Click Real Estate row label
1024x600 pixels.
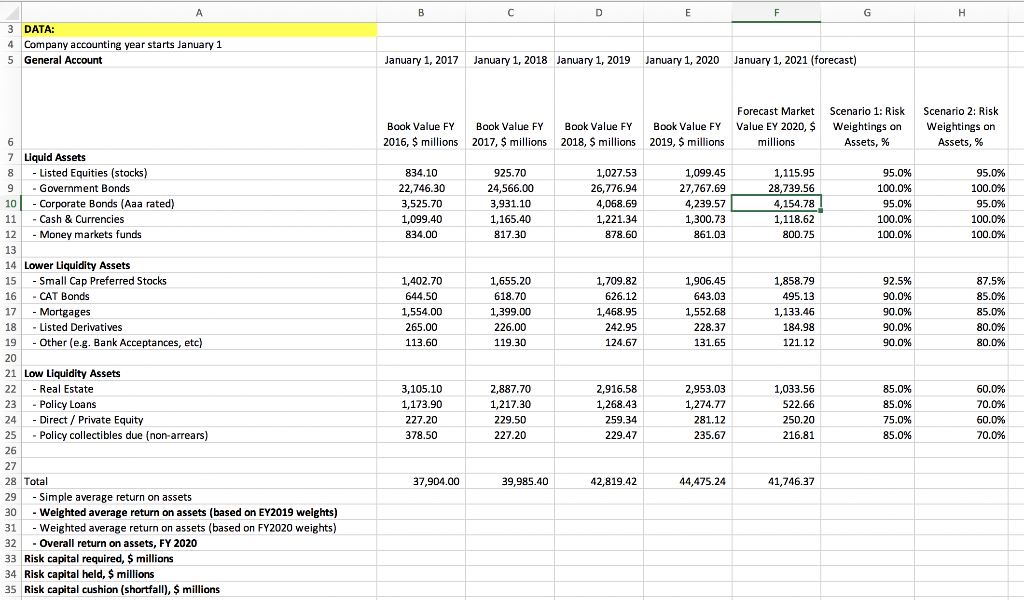[63, 389]
